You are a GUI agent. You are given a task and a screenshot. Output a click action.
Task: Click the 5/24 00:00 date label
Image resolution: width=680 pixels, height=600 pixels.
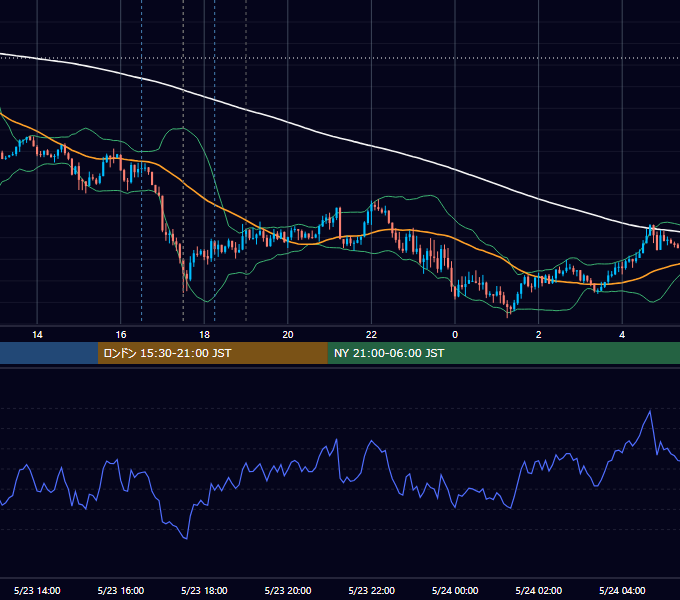click(x=455, y=590)
